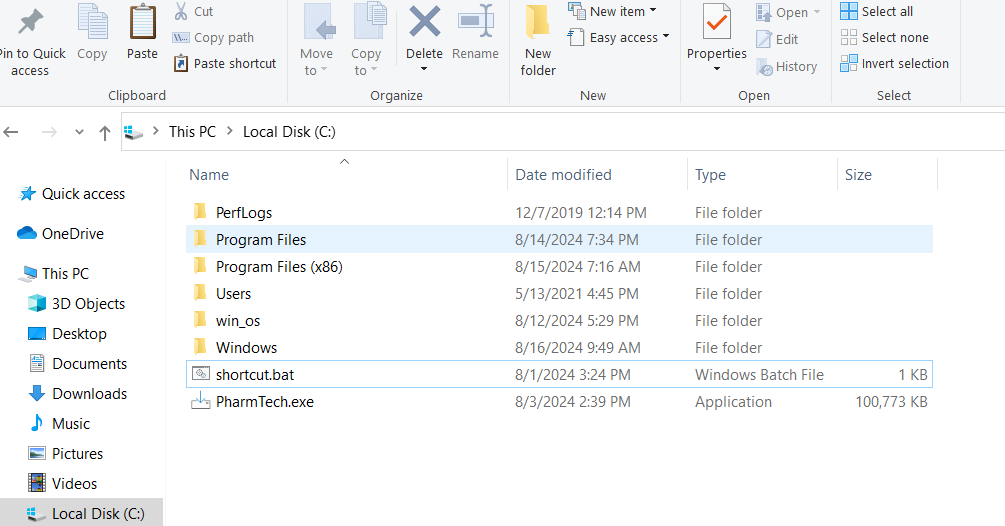Open Properties icon with checkmark
The image size is (1005, 526).
click(716, 24)
